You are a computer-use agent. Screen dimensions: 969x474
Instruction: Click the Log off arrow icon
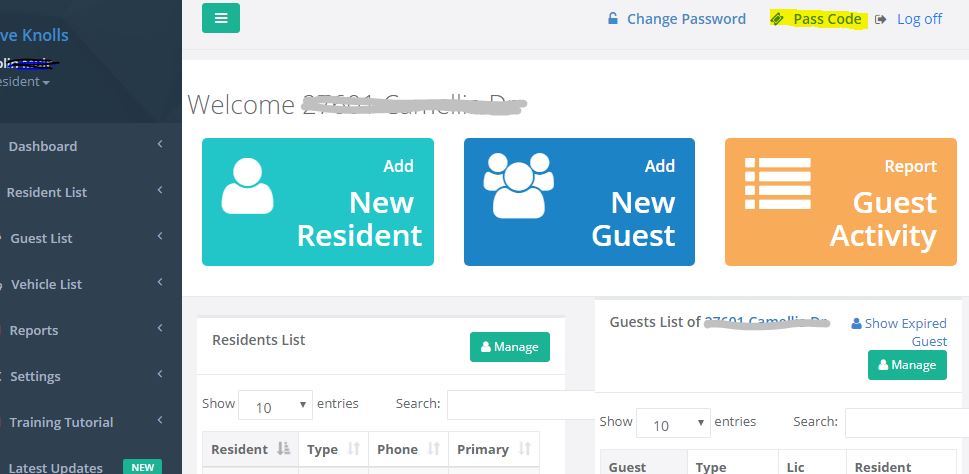(881, 19)
